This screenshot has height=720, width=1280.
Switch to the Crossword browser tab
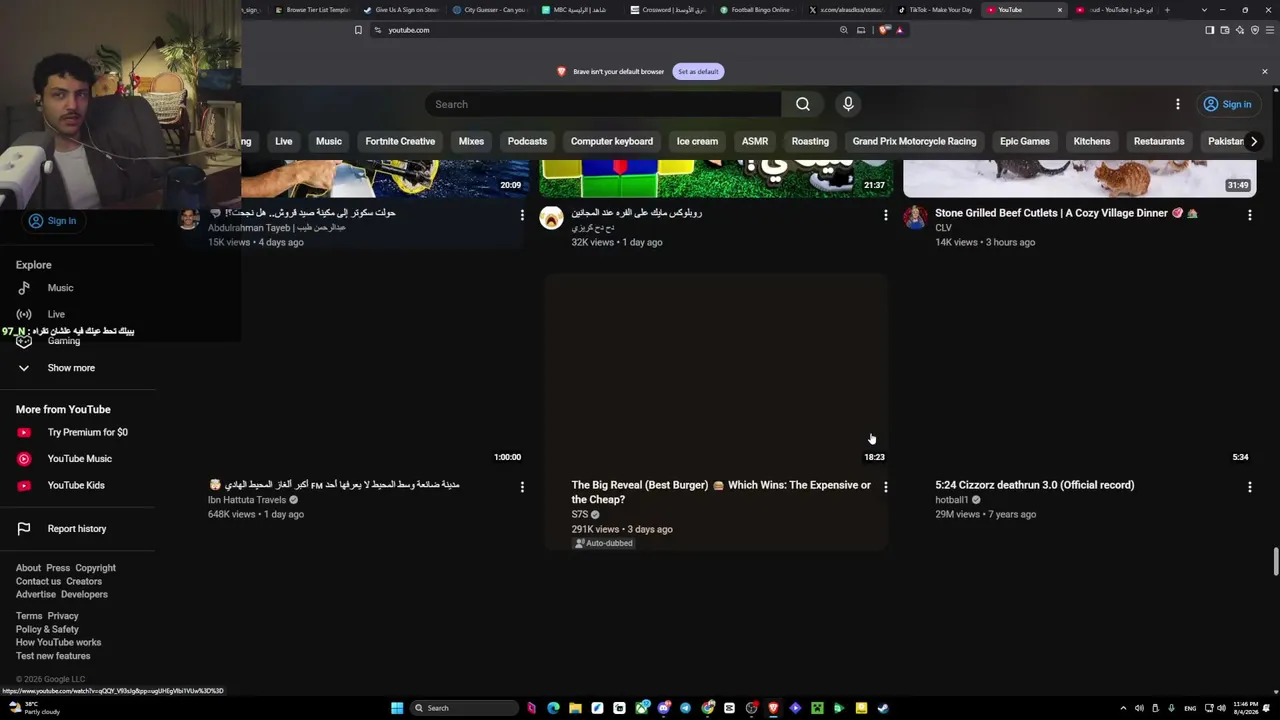click(670, 10)
